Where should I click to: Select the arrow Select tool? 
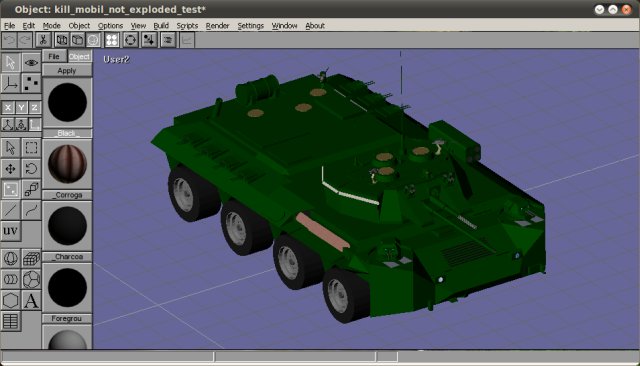[x=11, y=148]
